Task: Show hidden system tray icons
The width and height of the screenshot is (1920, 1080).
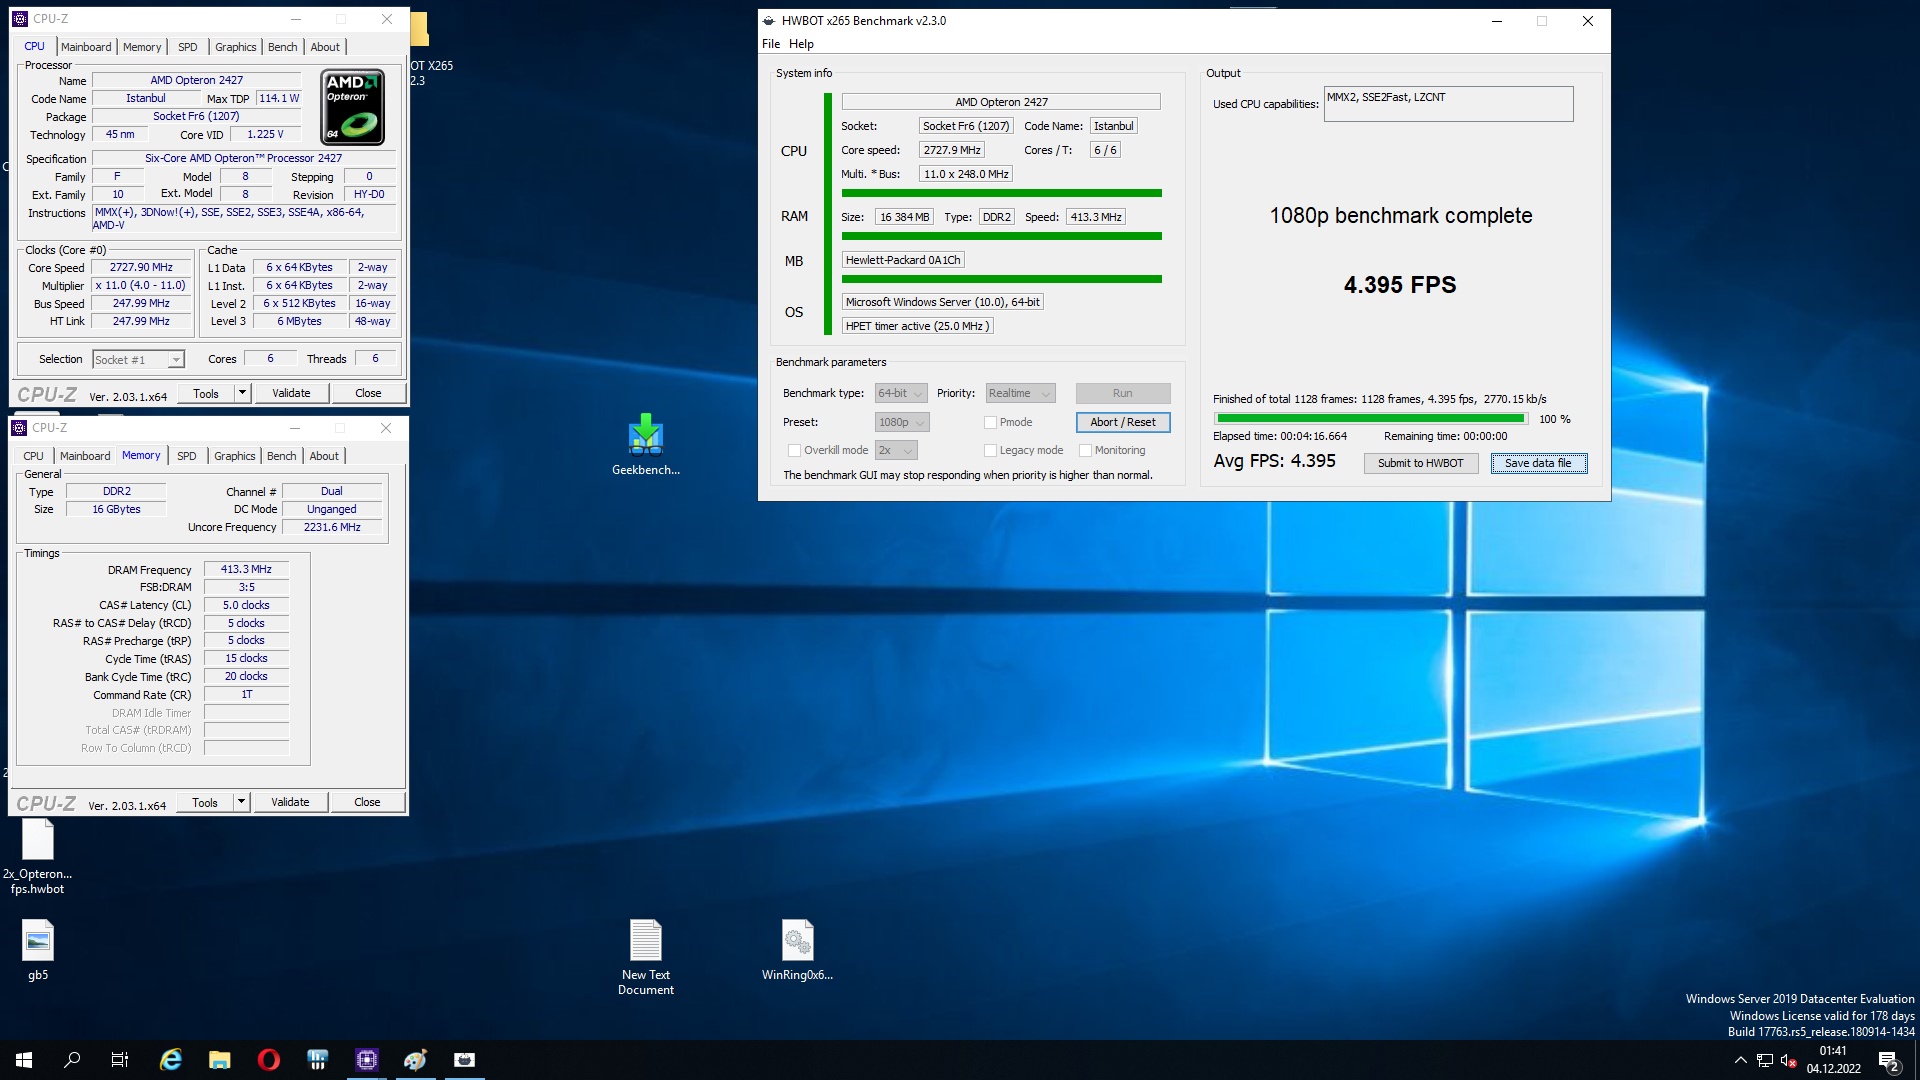Action: click(x=1740, y=1060)
